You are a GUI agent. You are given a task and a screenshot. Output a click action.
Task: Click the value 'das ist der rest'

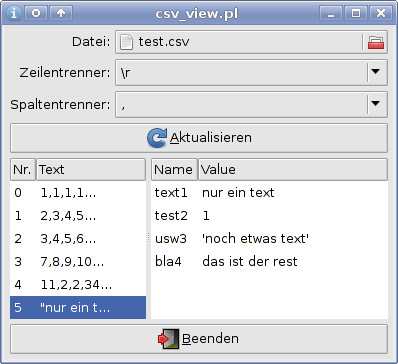coord(250,262)
